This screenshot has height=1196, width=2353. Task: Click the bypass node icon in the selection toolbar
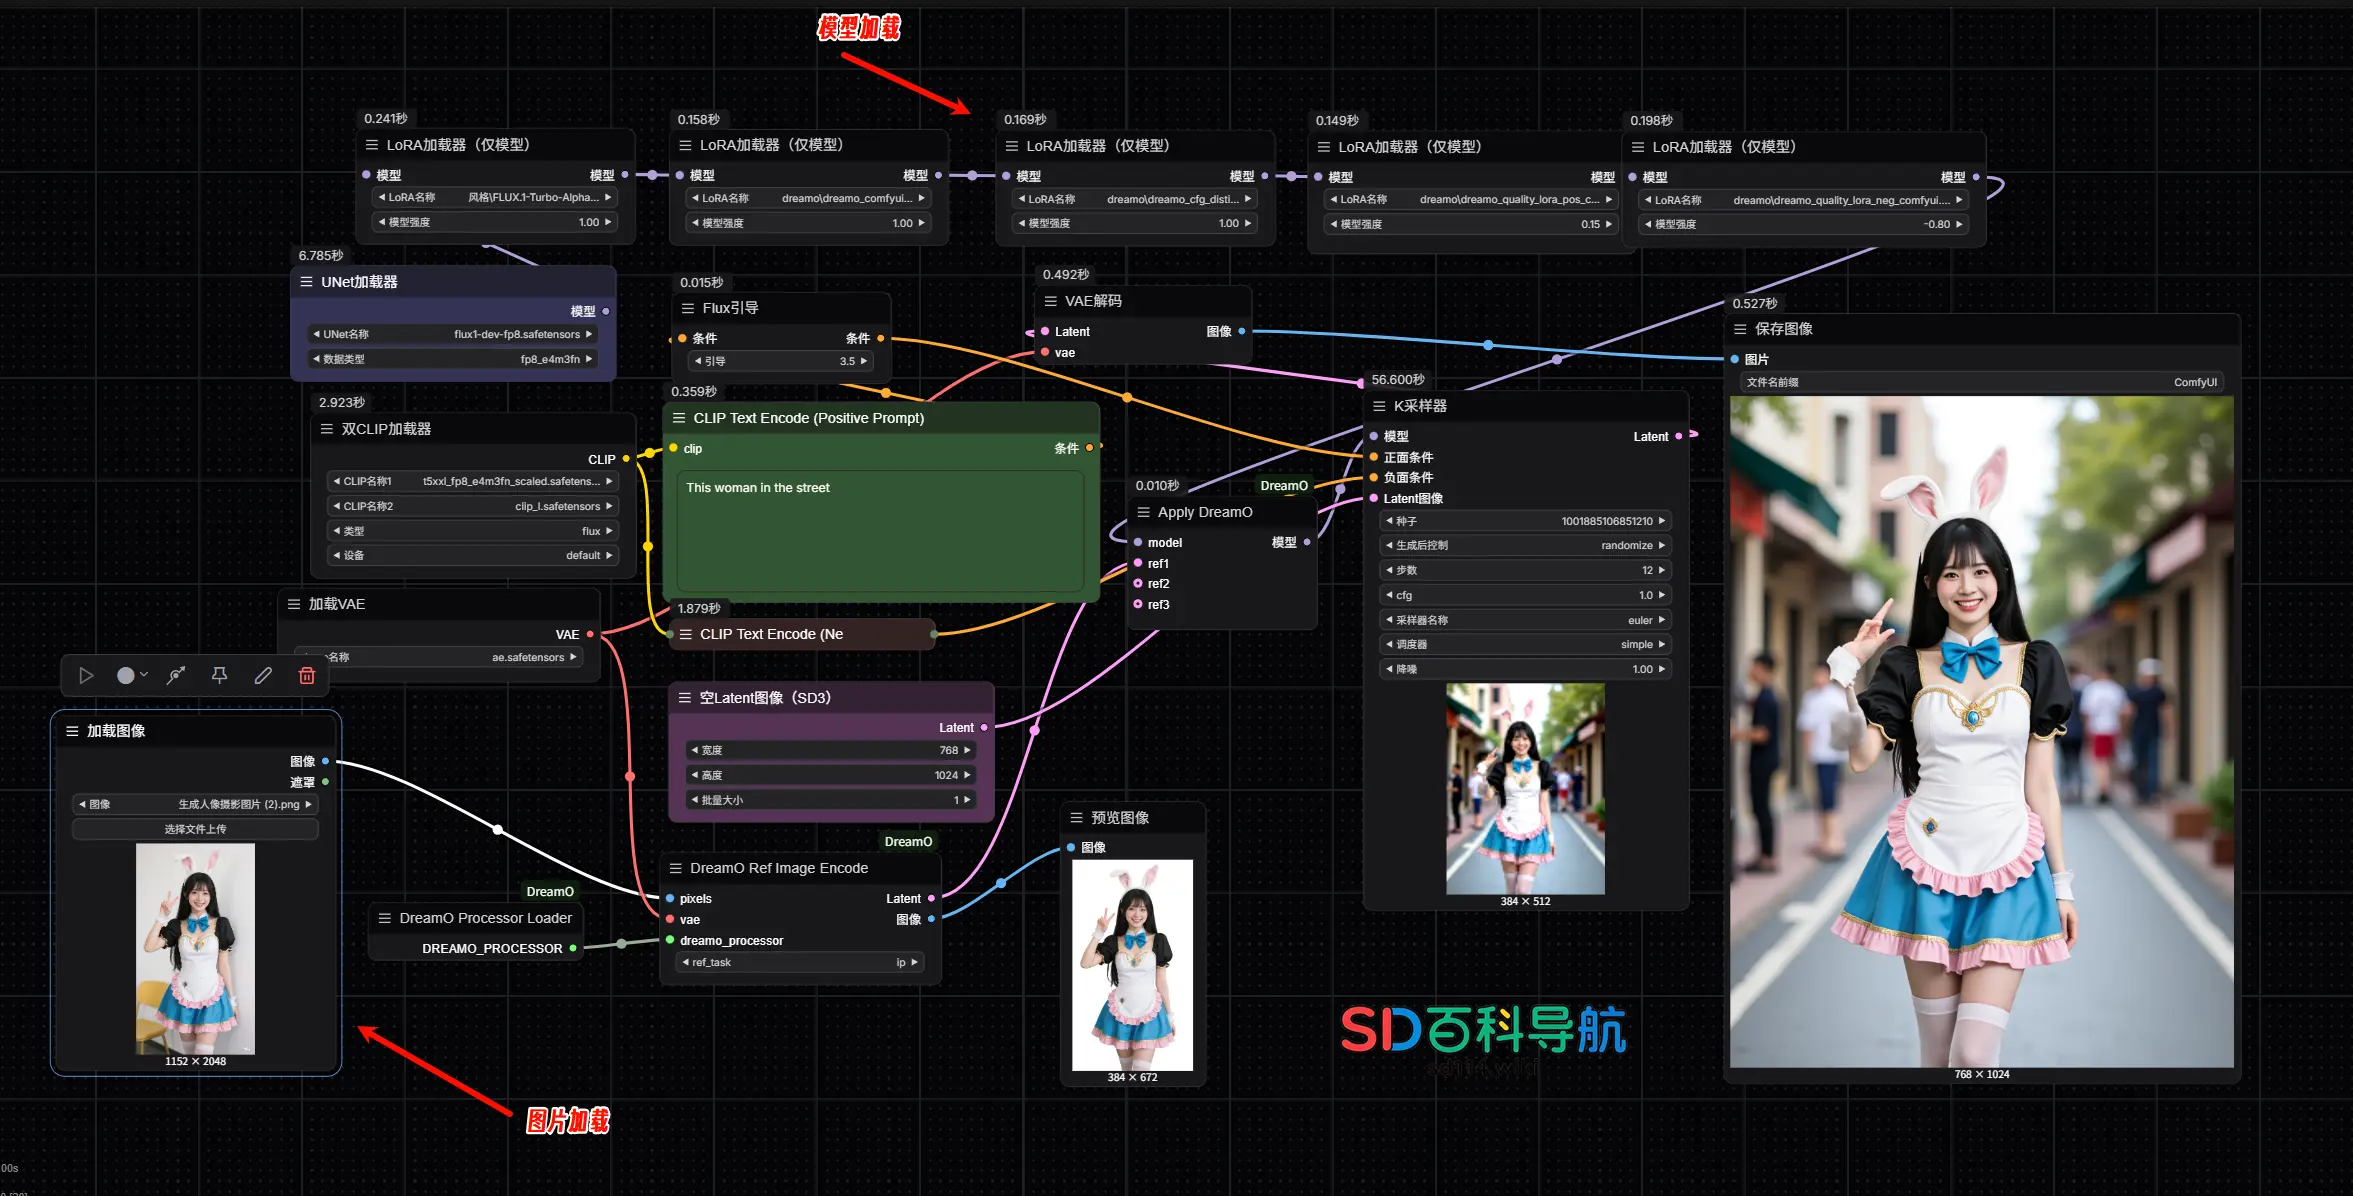(x=176, y=676)
